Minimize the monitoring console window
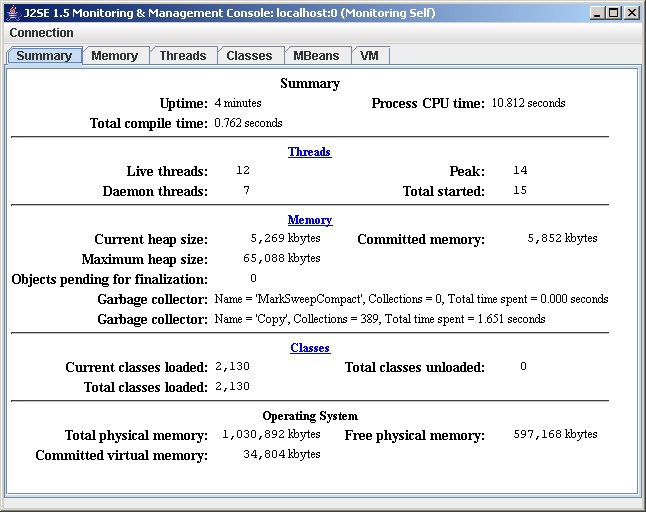646x512 pixels. 597,13
